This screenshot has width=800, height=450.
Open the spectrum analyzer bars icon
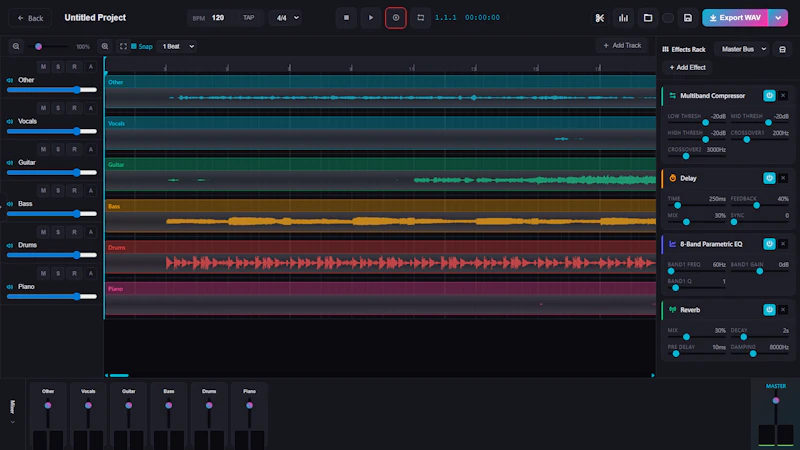623,18
